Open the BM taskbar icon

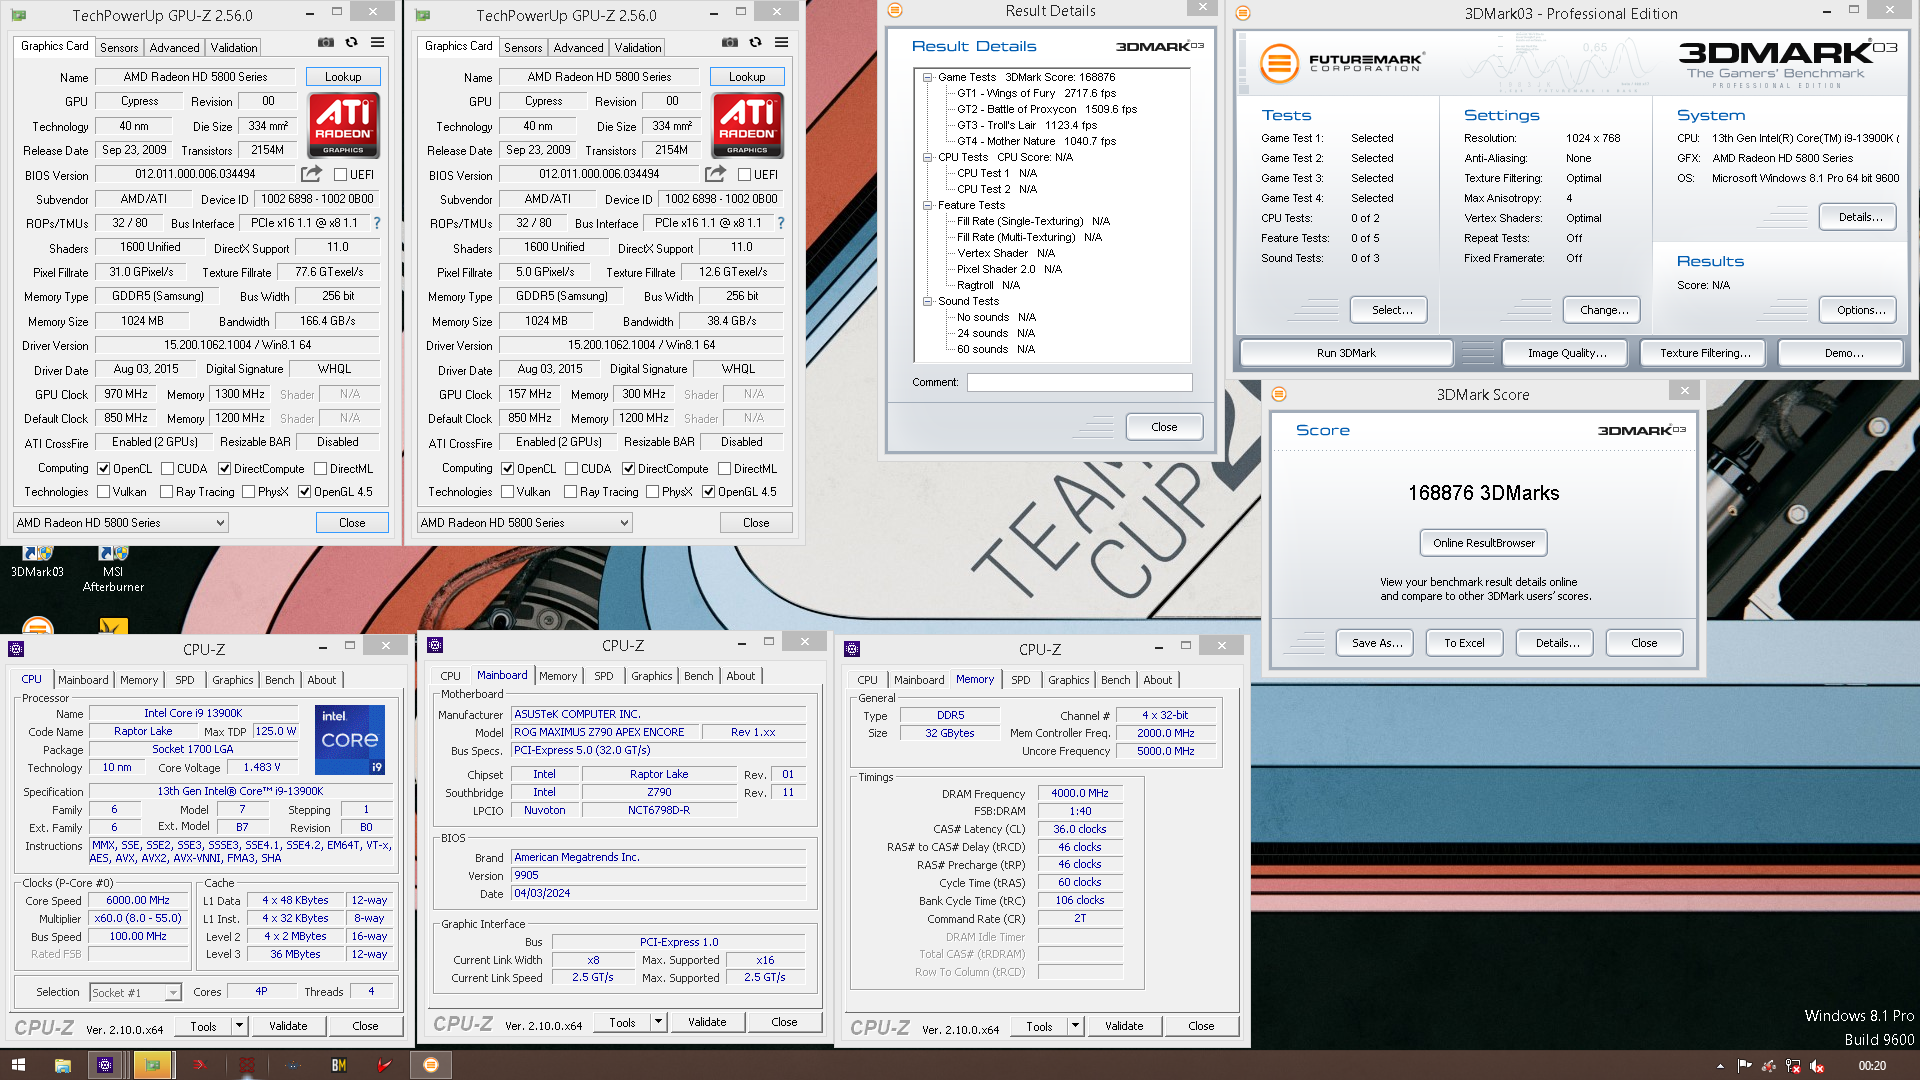click(339, 1065)
